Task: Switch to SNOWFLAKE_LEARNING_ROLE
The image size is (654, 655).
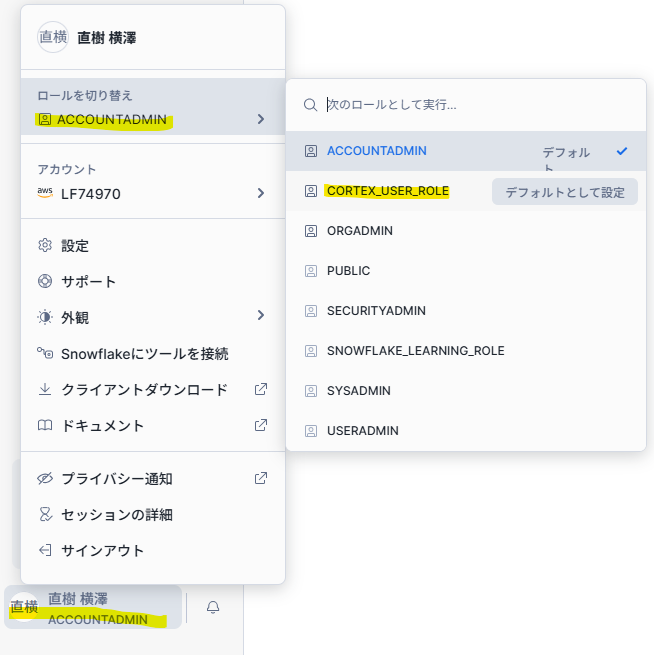Action: click(466, 351)
